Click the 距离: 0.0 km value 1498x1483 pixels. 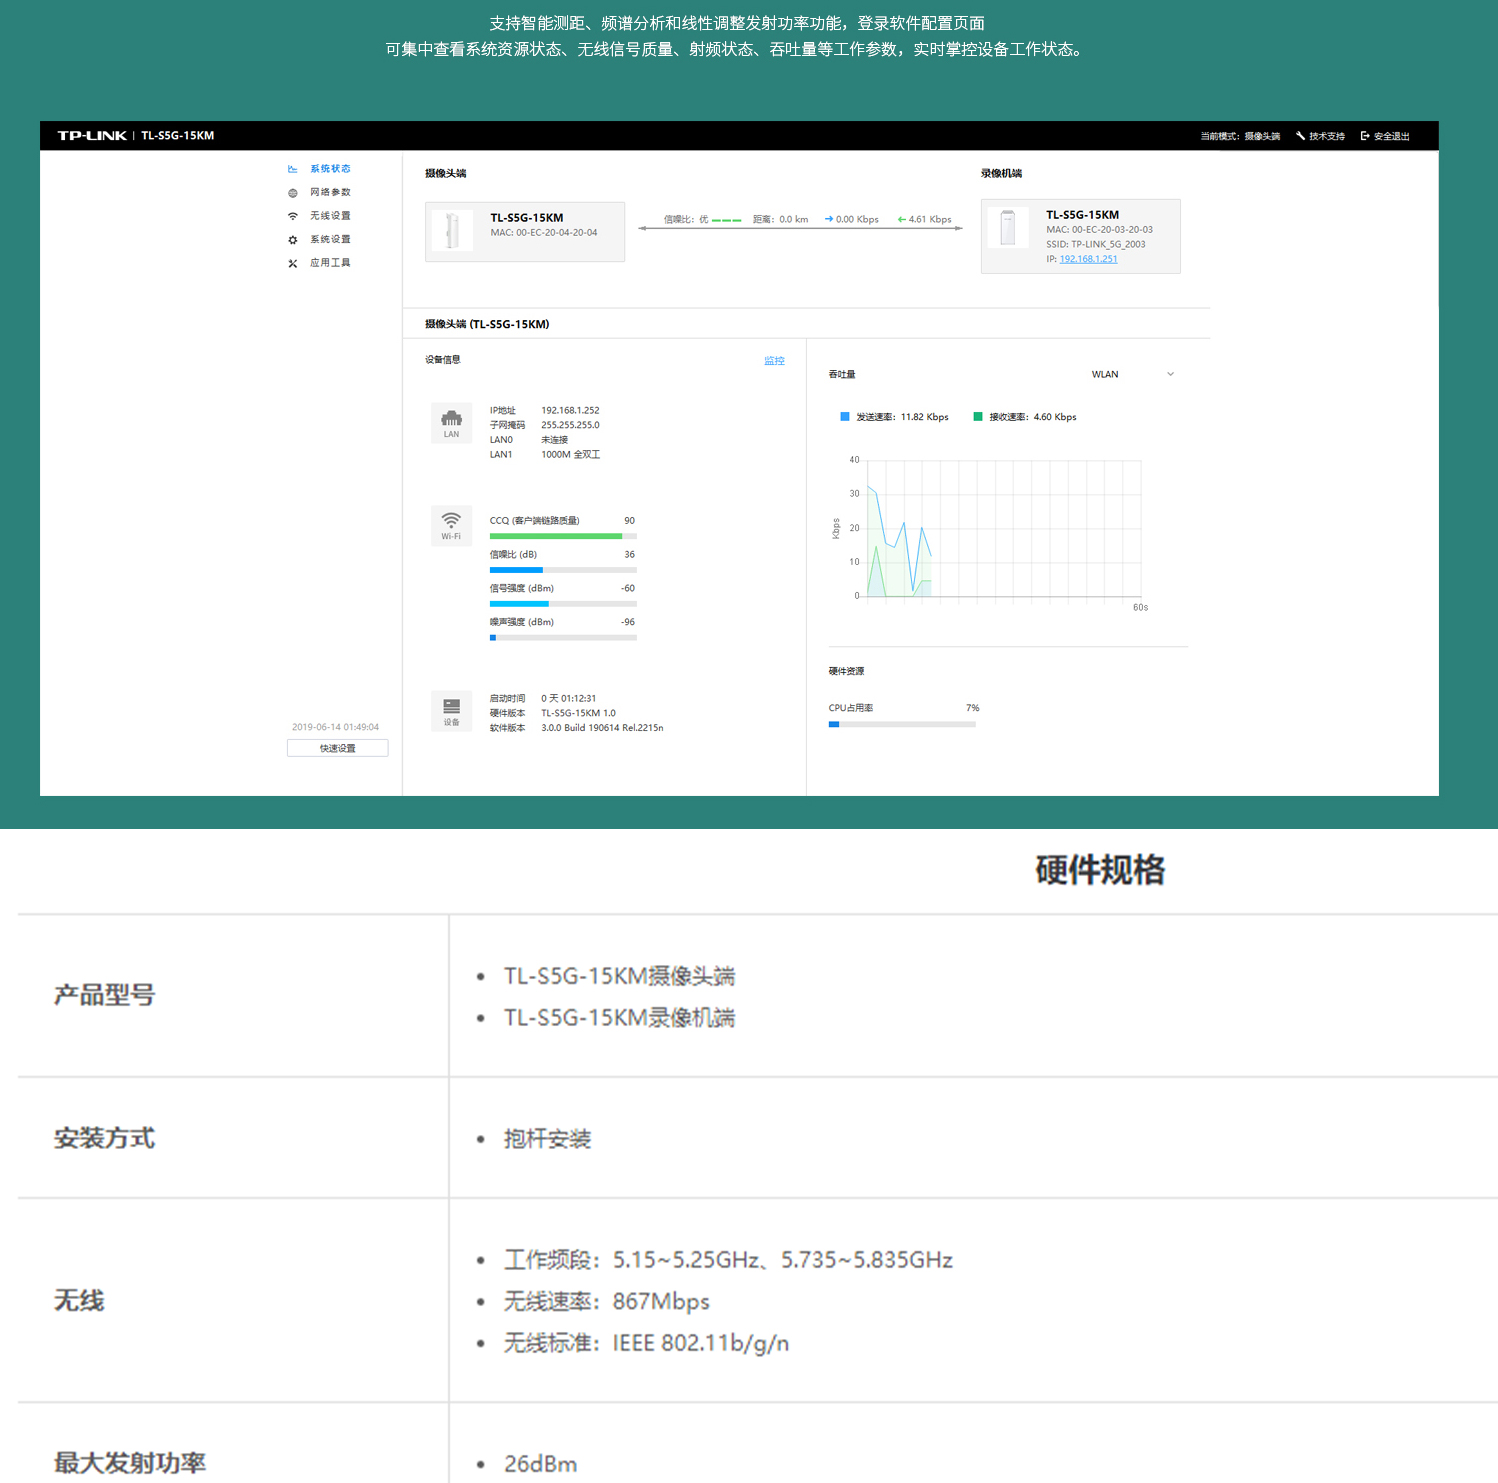click(x=781, y=219)
